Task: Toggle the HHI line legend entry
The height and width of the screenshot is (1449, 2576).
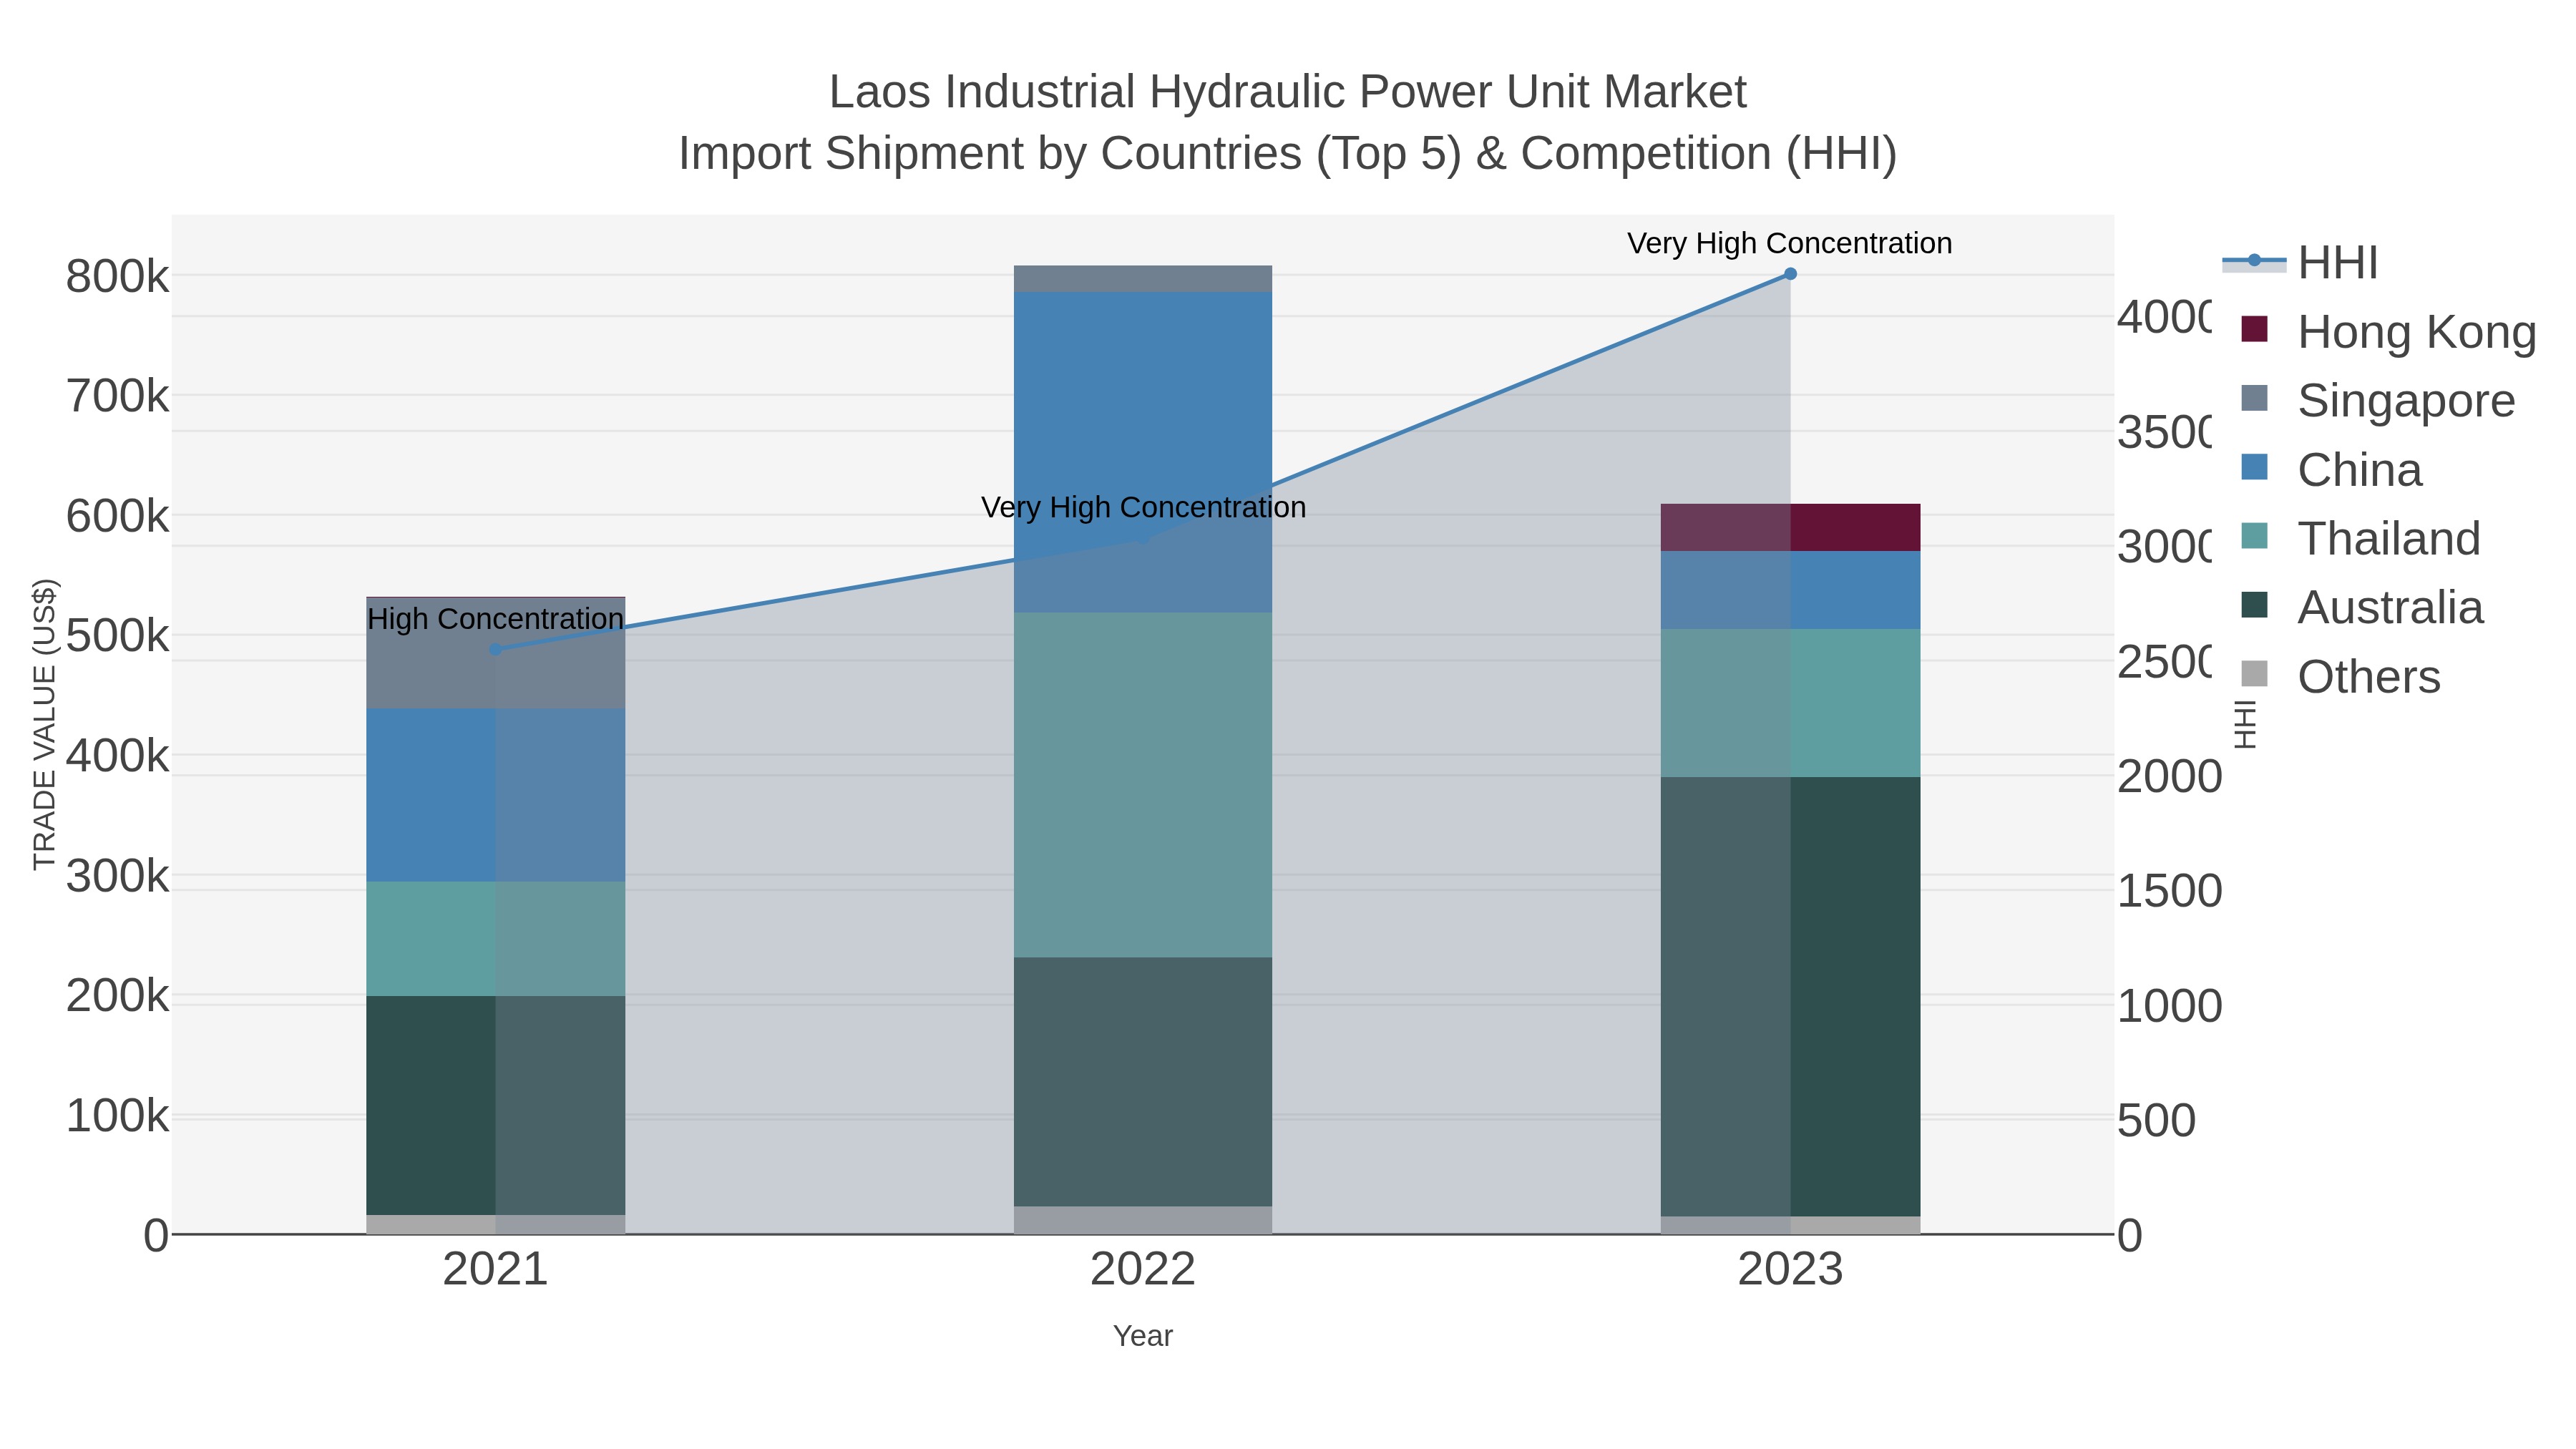Action: click(2299, 263)
